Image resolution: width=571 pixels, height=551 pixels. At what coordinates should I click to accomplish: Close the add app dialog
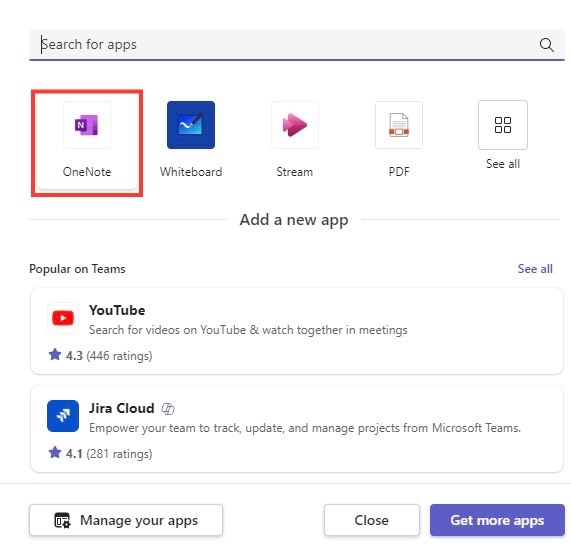pyautogui.click(x=372, y=520)
